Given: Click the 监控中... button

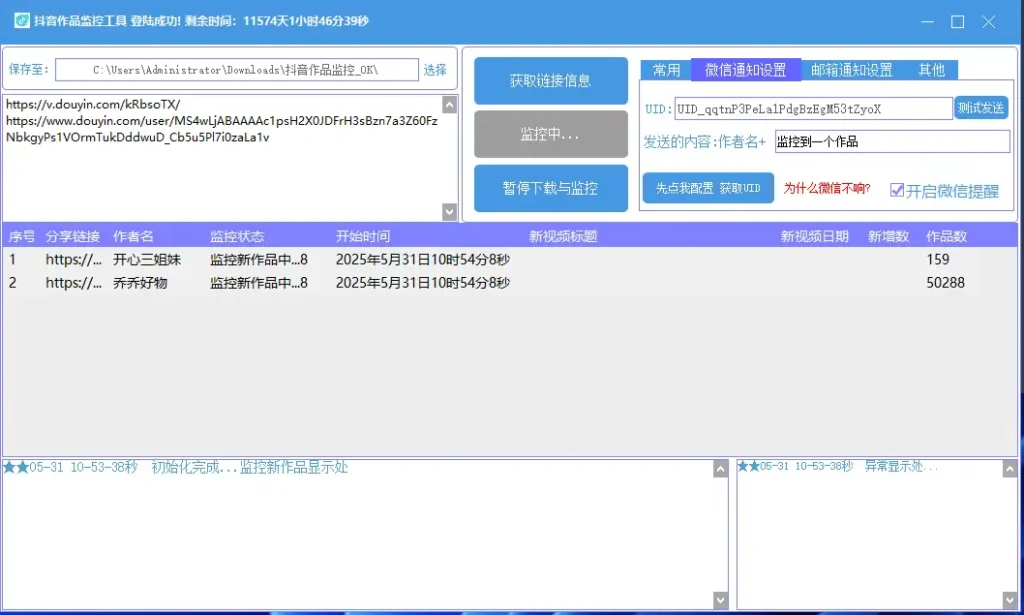Looking at the screenshot, I should (x=551, y=134).
